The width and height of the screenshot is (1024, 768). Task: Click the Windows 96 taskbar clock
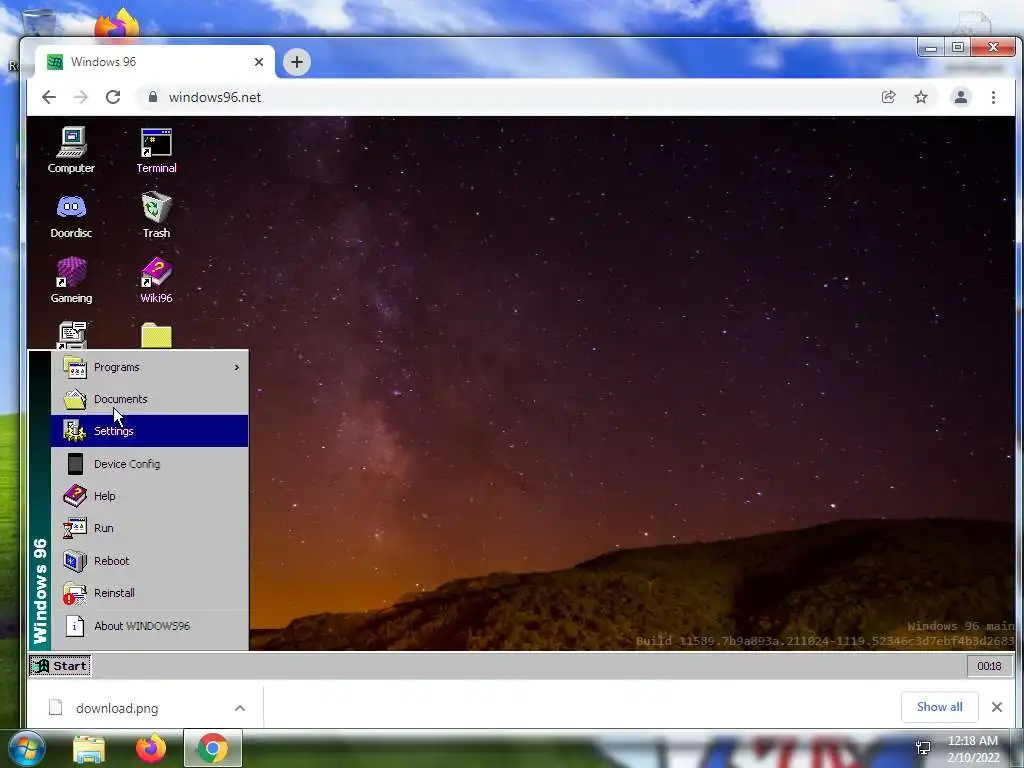[x=989, y=666]
